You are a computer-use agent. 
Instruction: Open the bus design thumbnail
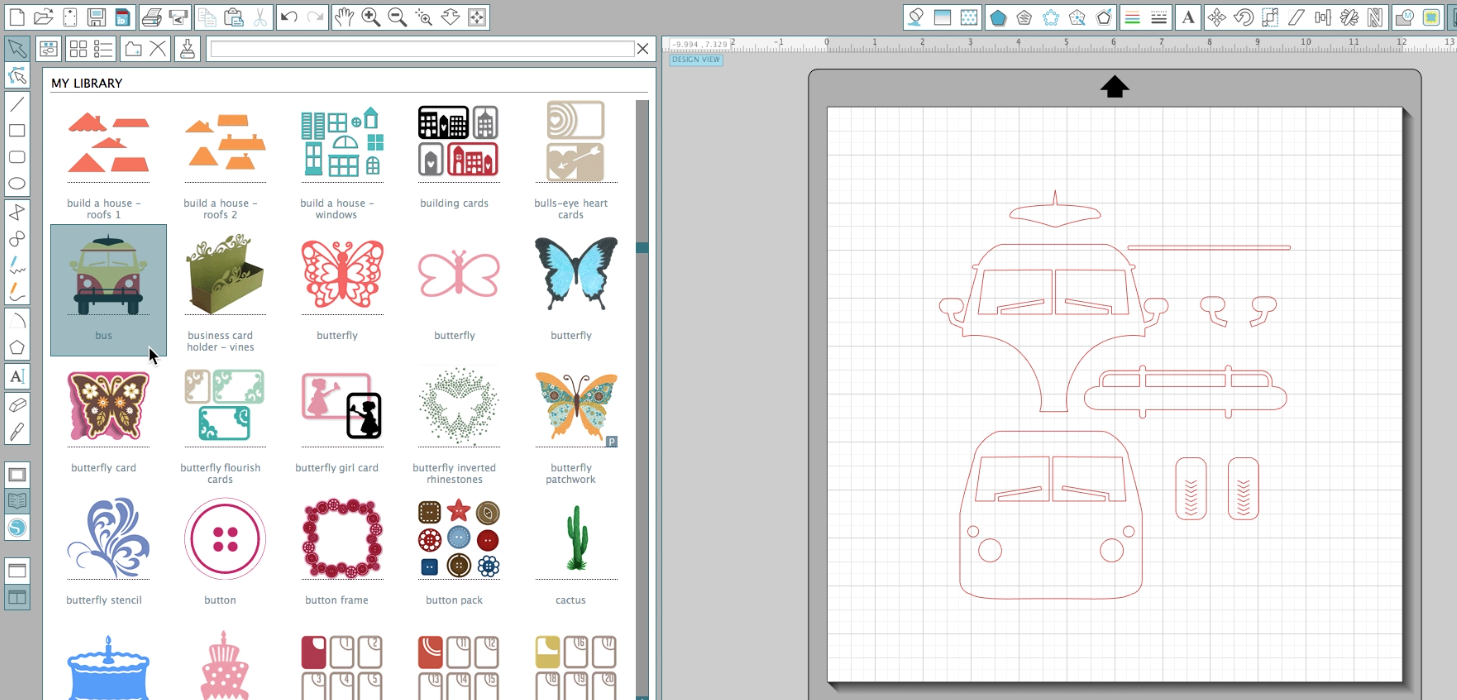click(x=108, y=290)
